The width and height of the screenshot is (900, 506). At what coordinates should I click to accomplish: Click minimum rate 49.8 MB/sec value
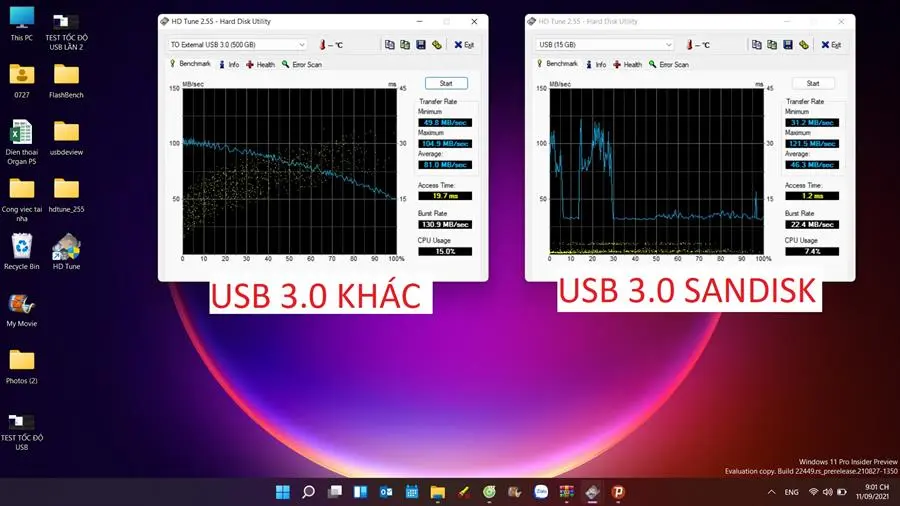click(445, 123)
